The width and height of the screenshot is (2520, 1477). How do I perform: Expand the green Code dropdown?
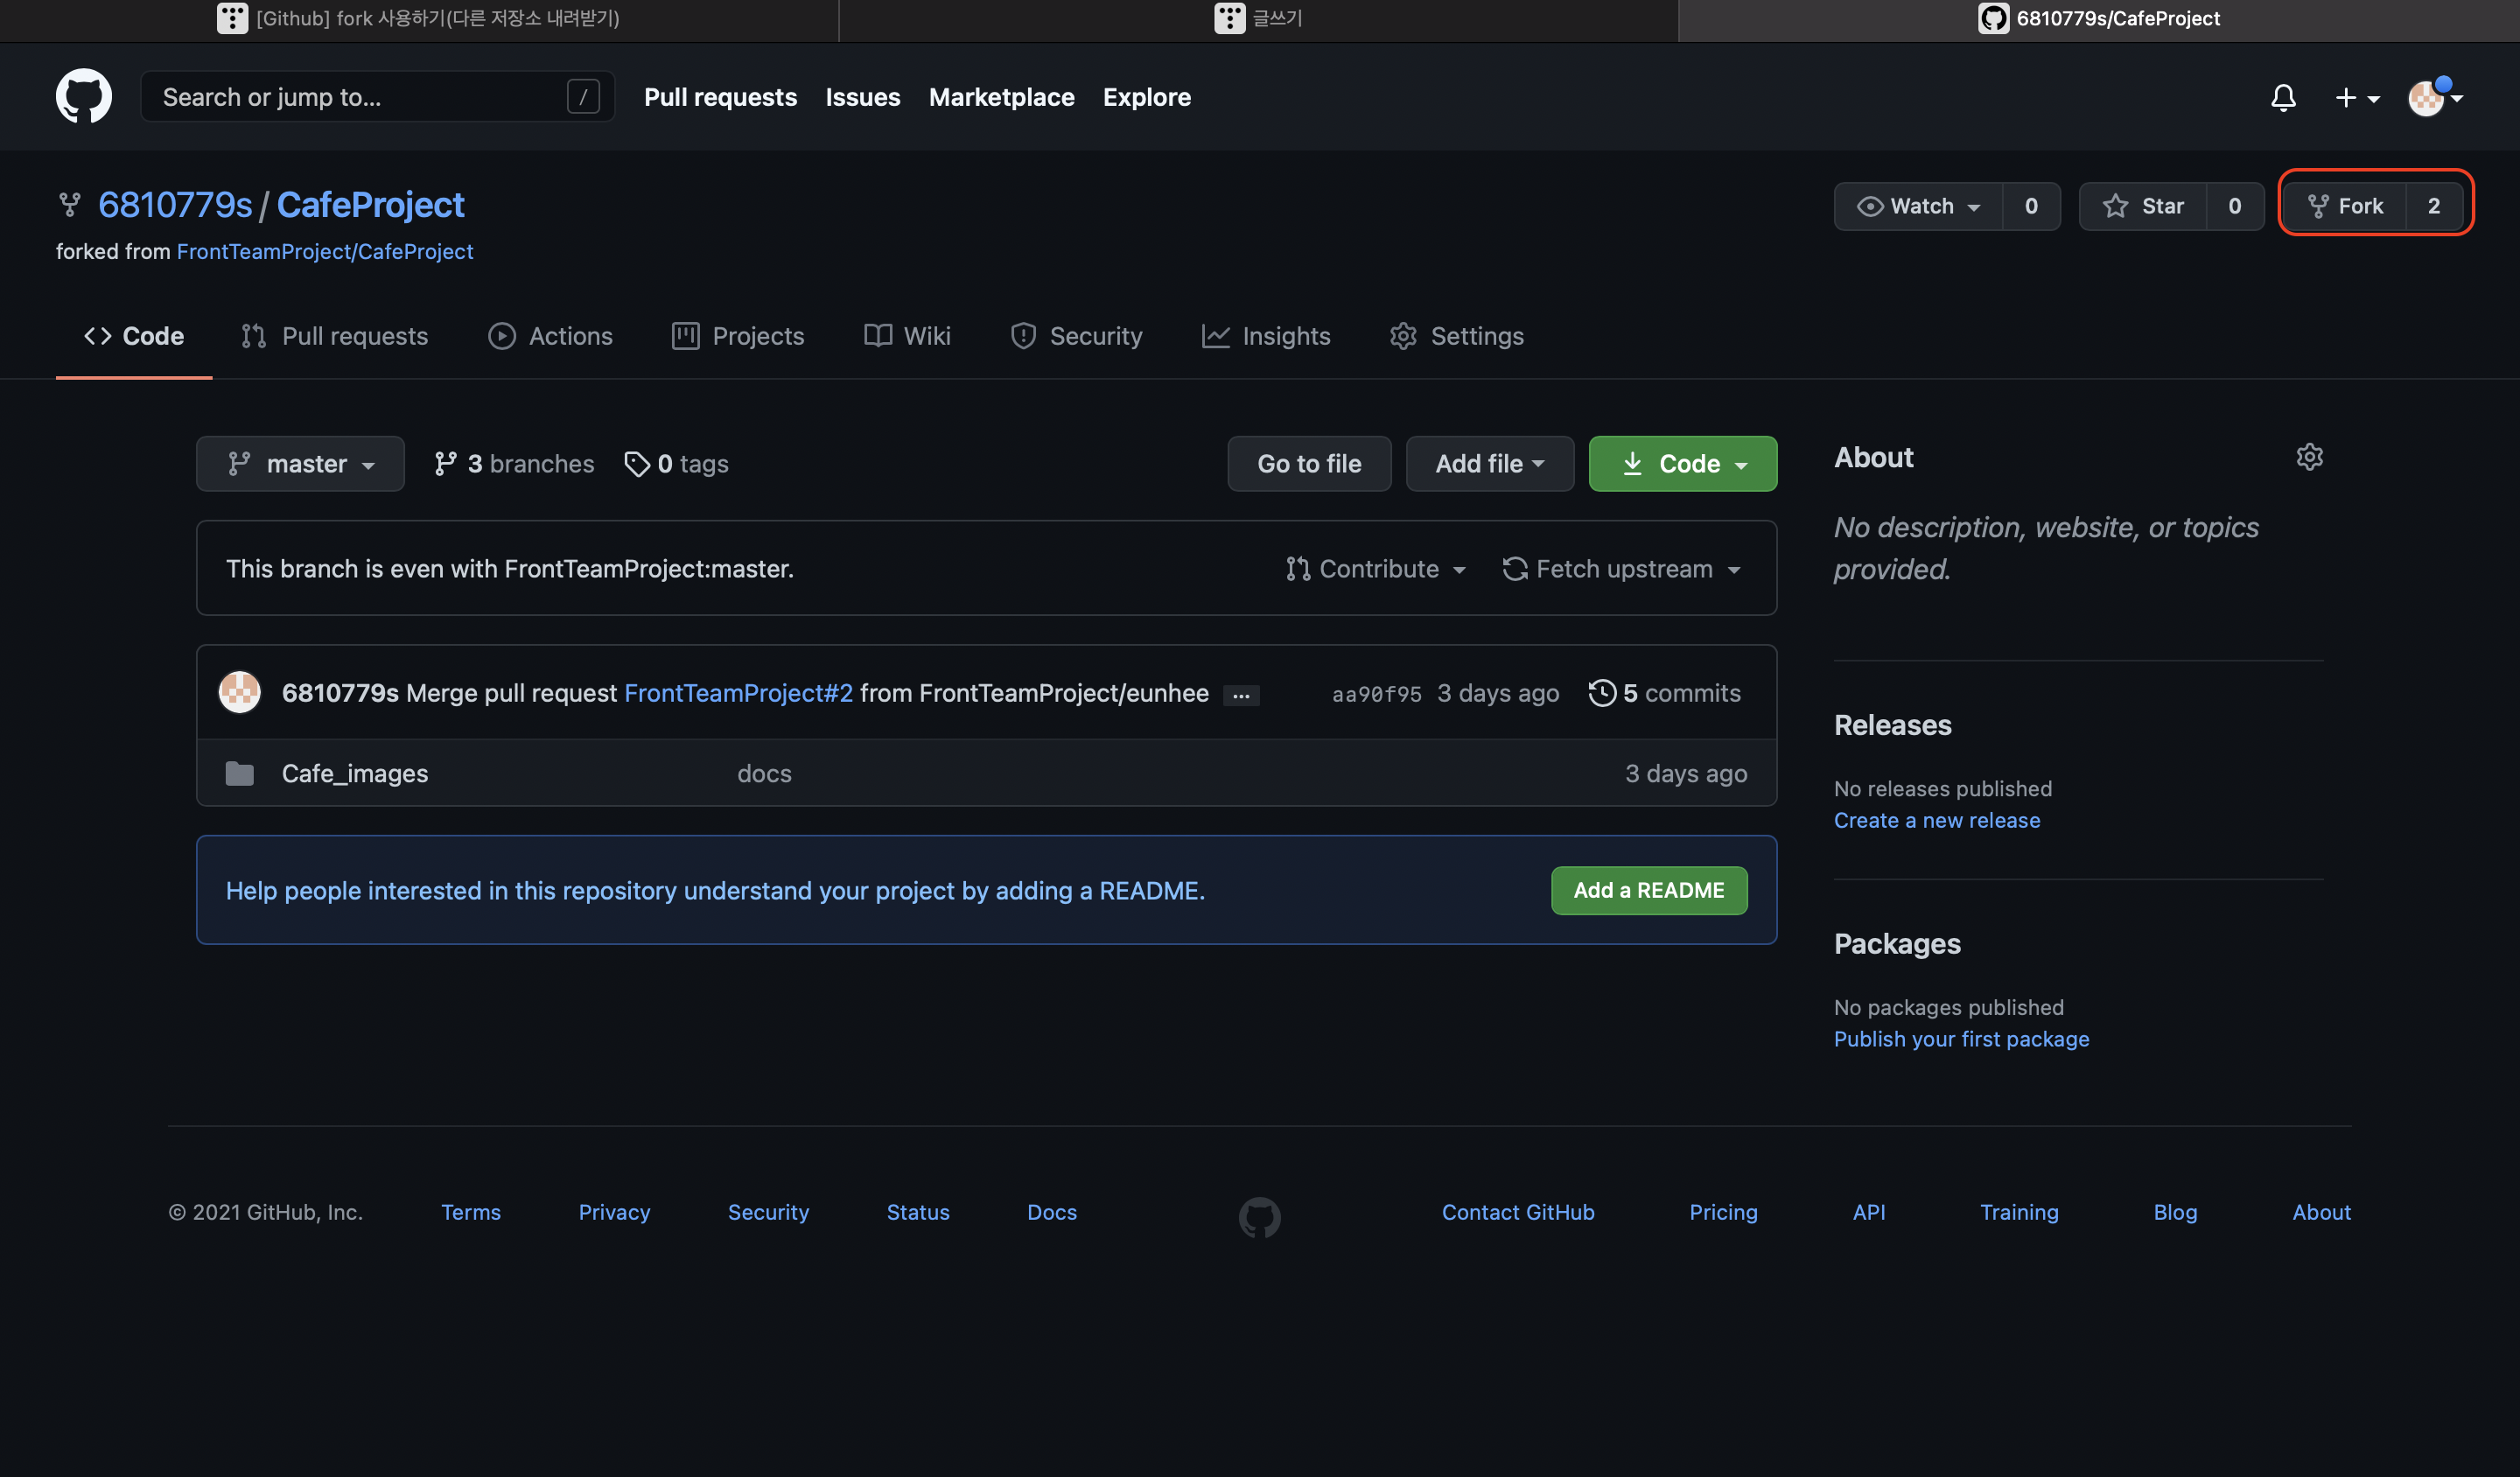[x=1682, y=464]
